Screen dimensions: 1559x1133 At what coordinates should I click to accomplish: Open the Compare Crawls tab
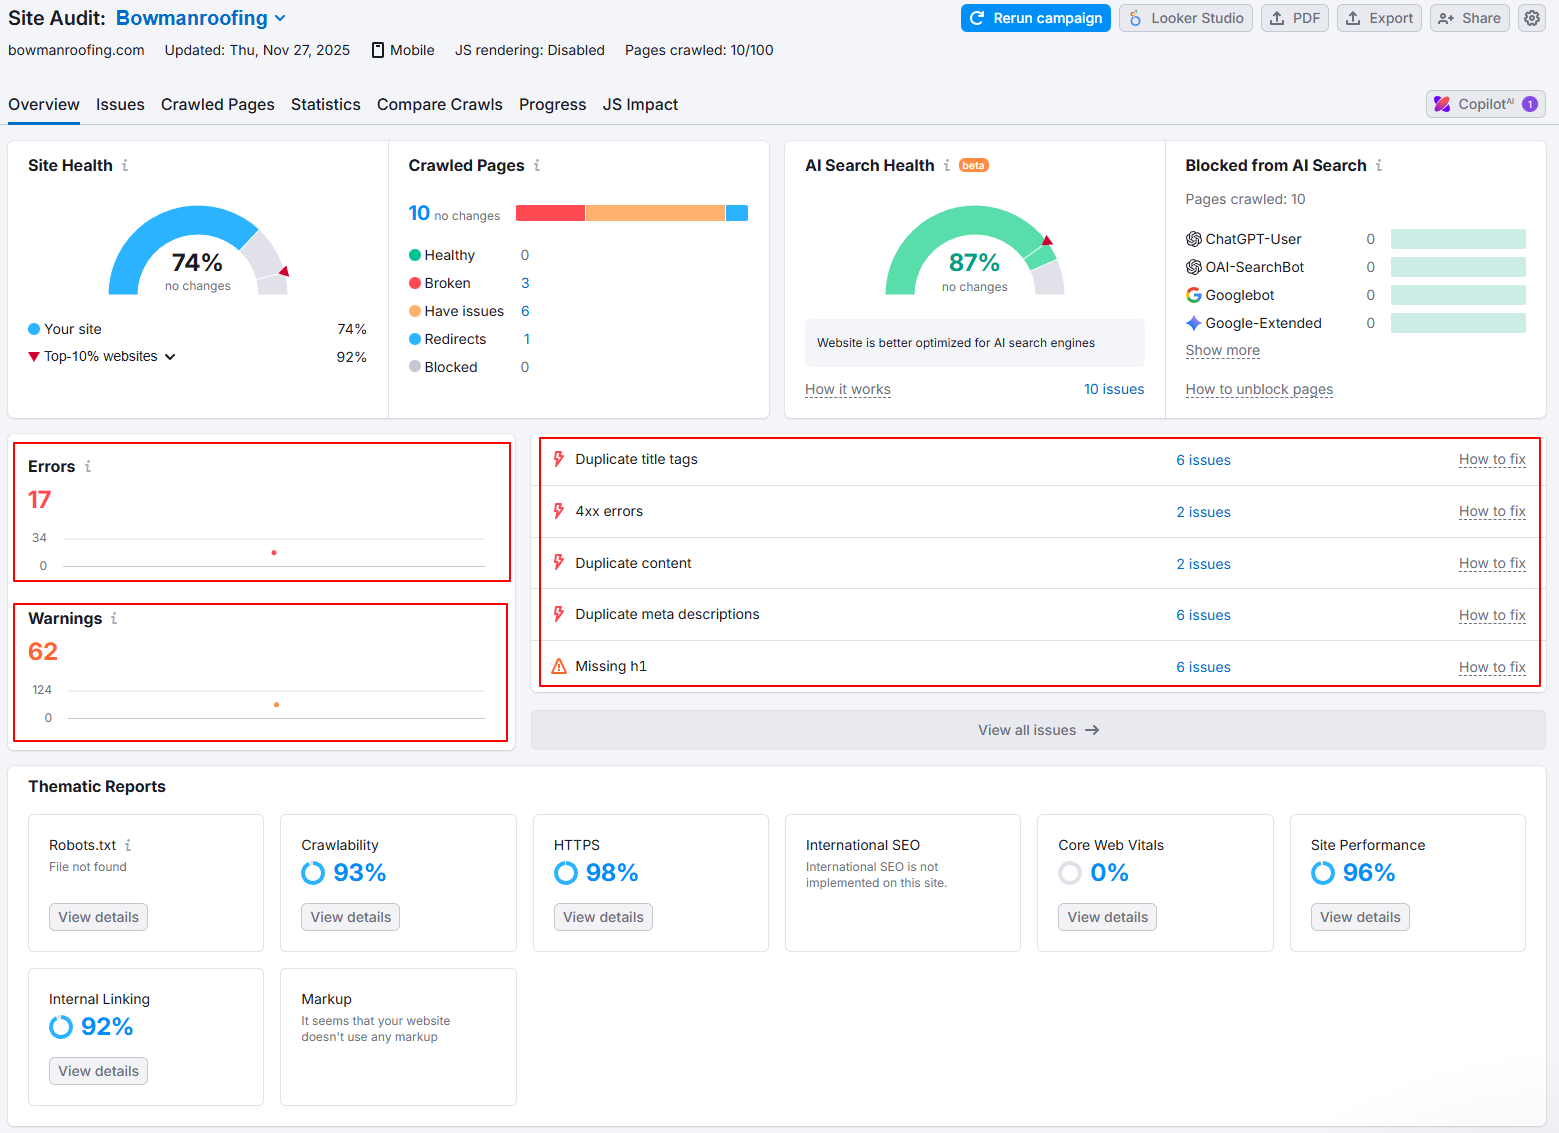439,105
